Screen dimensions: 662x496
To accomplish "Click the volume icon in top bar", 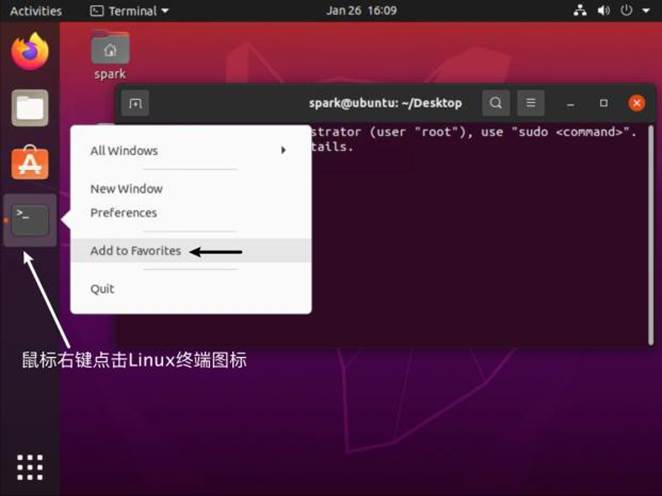I will (603, 10).
